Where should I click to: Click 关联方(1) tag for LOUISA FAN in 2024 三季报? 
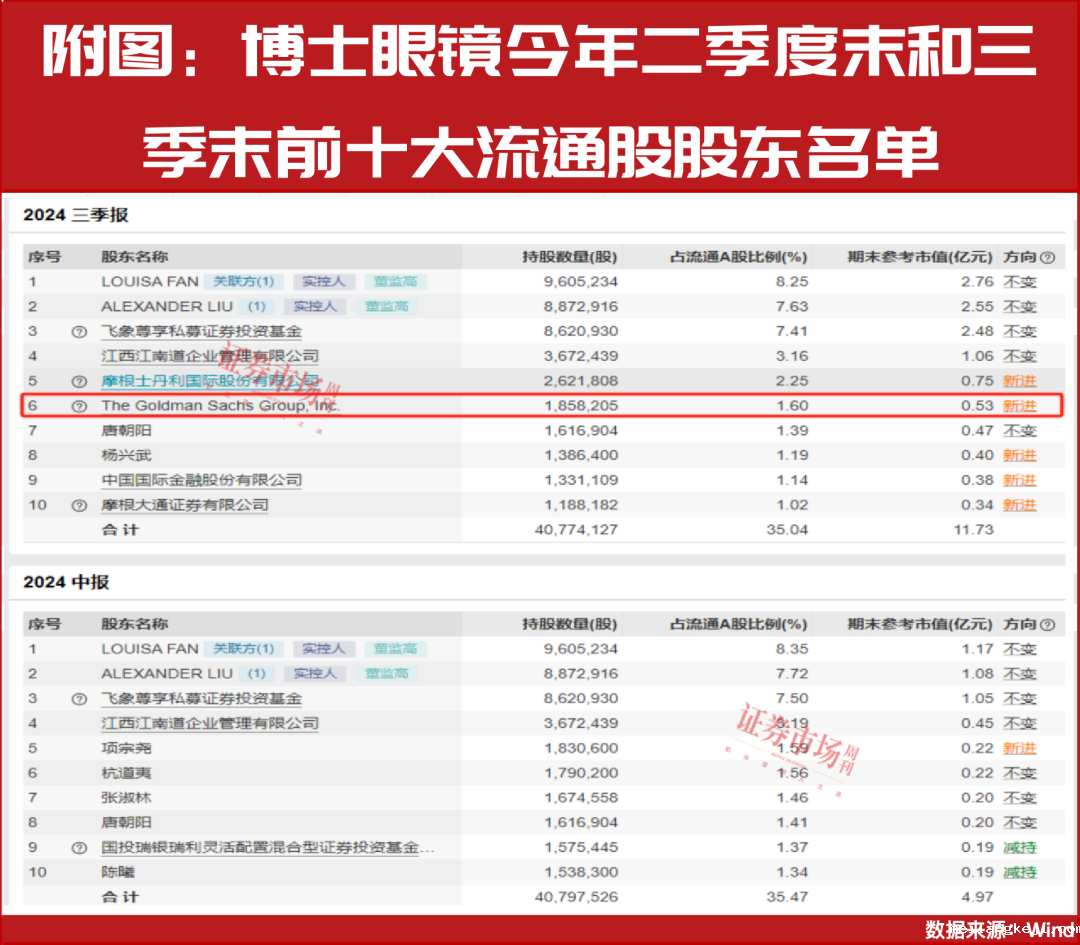[244, 282]
